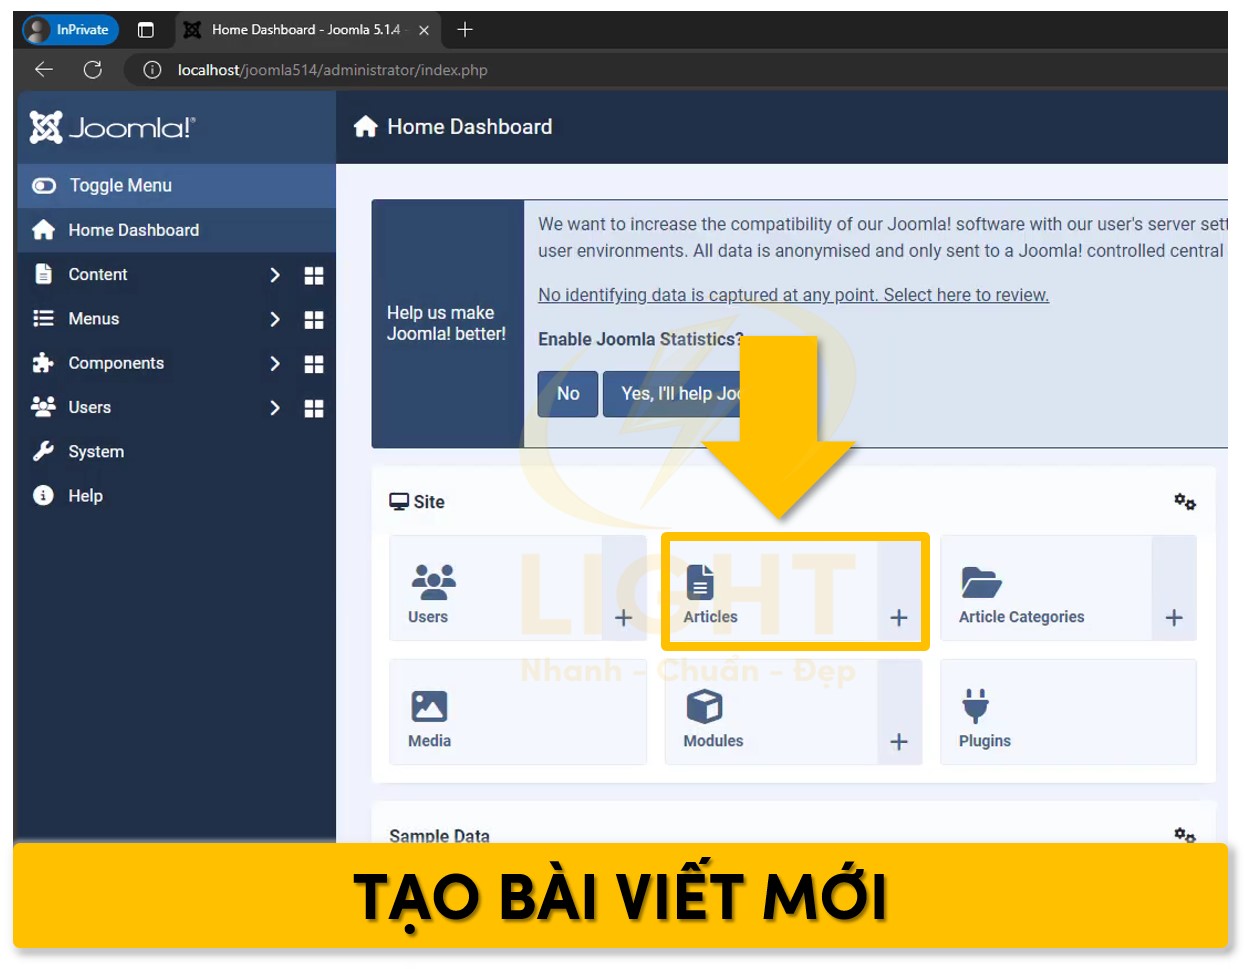Click the home icon beside Home Dashboard title
Image resolution: width=1246 pixels, height=969 pixels.
click(x=366, y=126)
